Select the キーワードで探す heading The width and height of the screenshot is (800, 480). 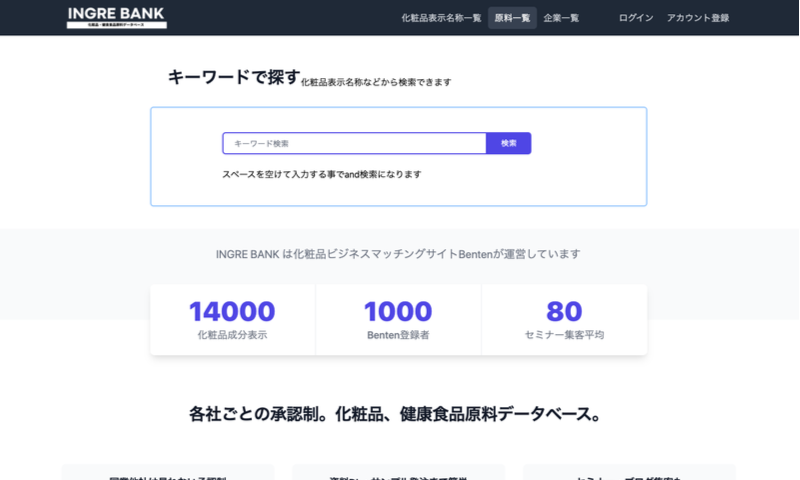(234, 77)
